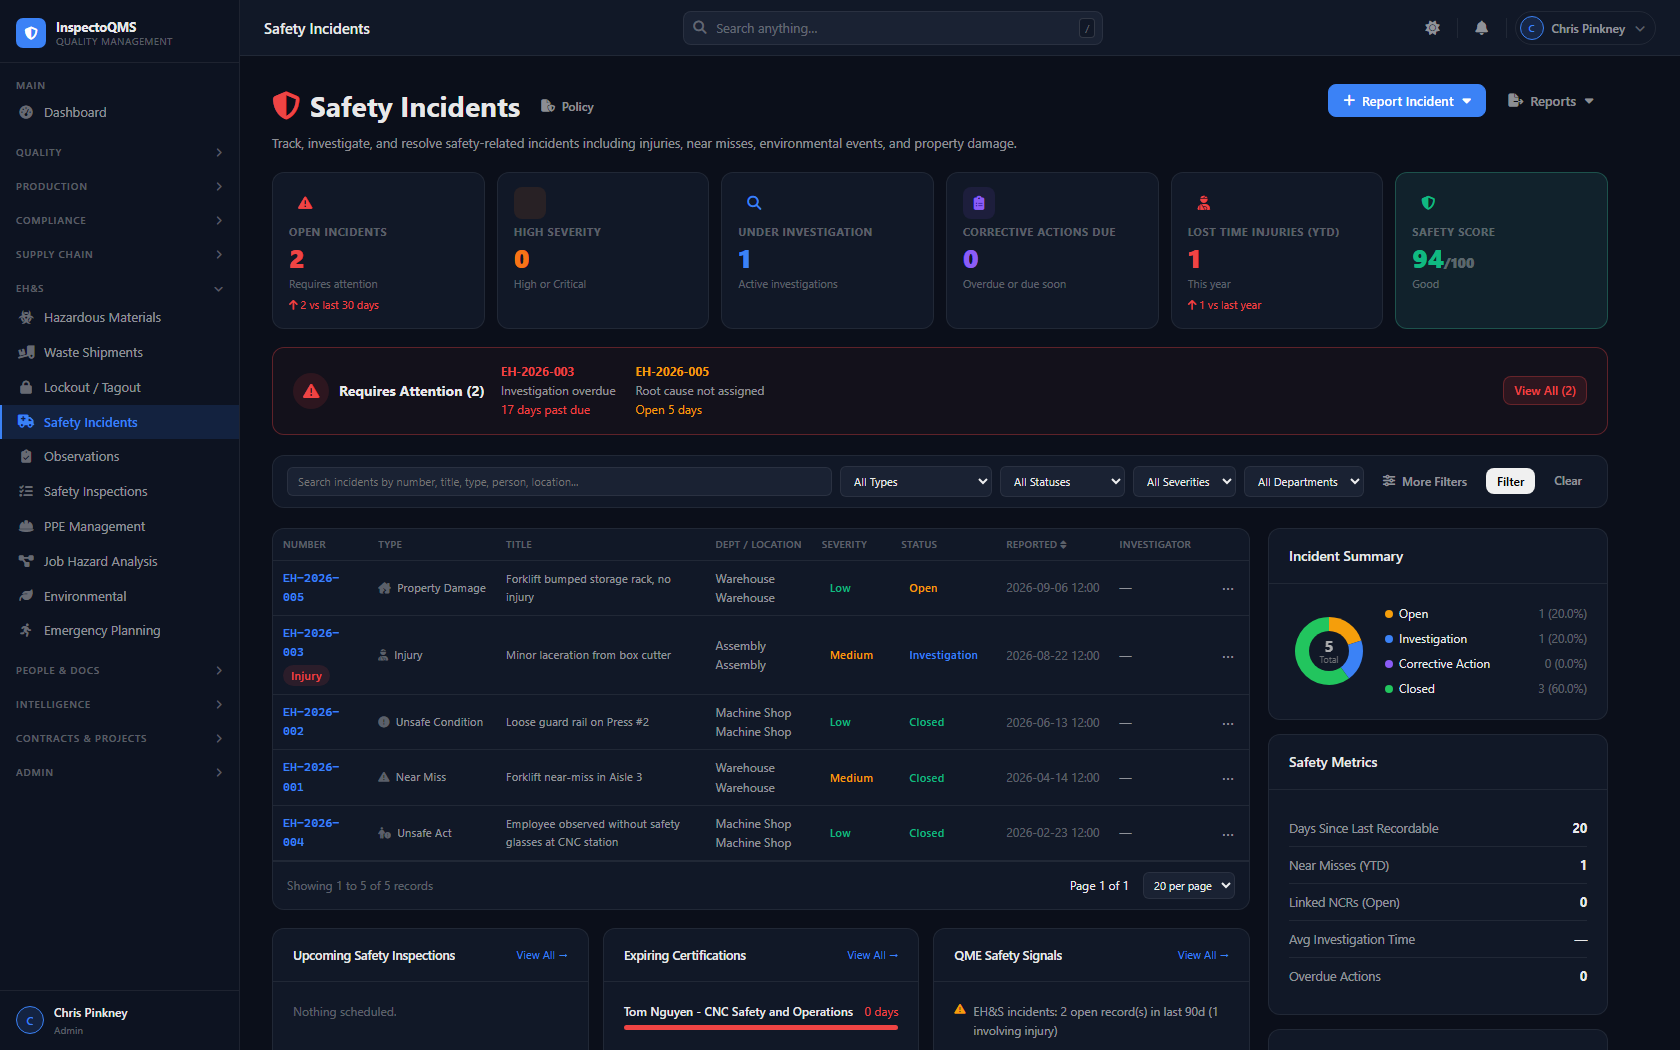
Task: Open row actions for EH-2026-002
Action: pyautogui.click(x=1228, y=723)
